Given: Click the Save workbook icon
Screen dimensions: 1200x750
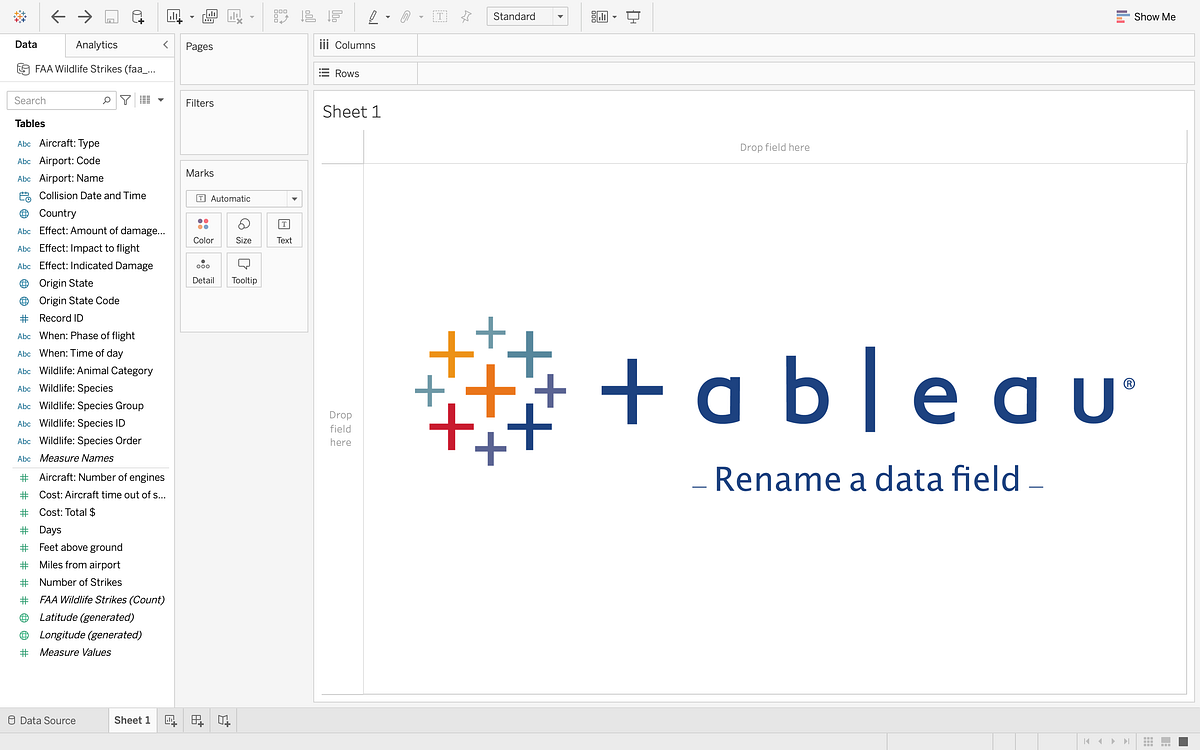Looking at the screenshot, I should coord(111,16).
